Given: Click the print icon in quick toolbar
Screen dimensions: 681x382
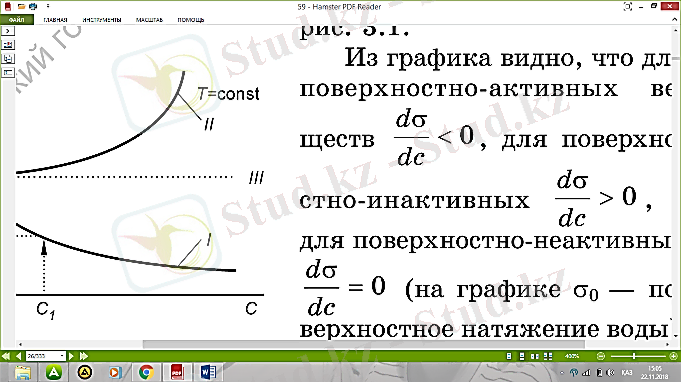Looking at the screenshot, I should [33, 7].
